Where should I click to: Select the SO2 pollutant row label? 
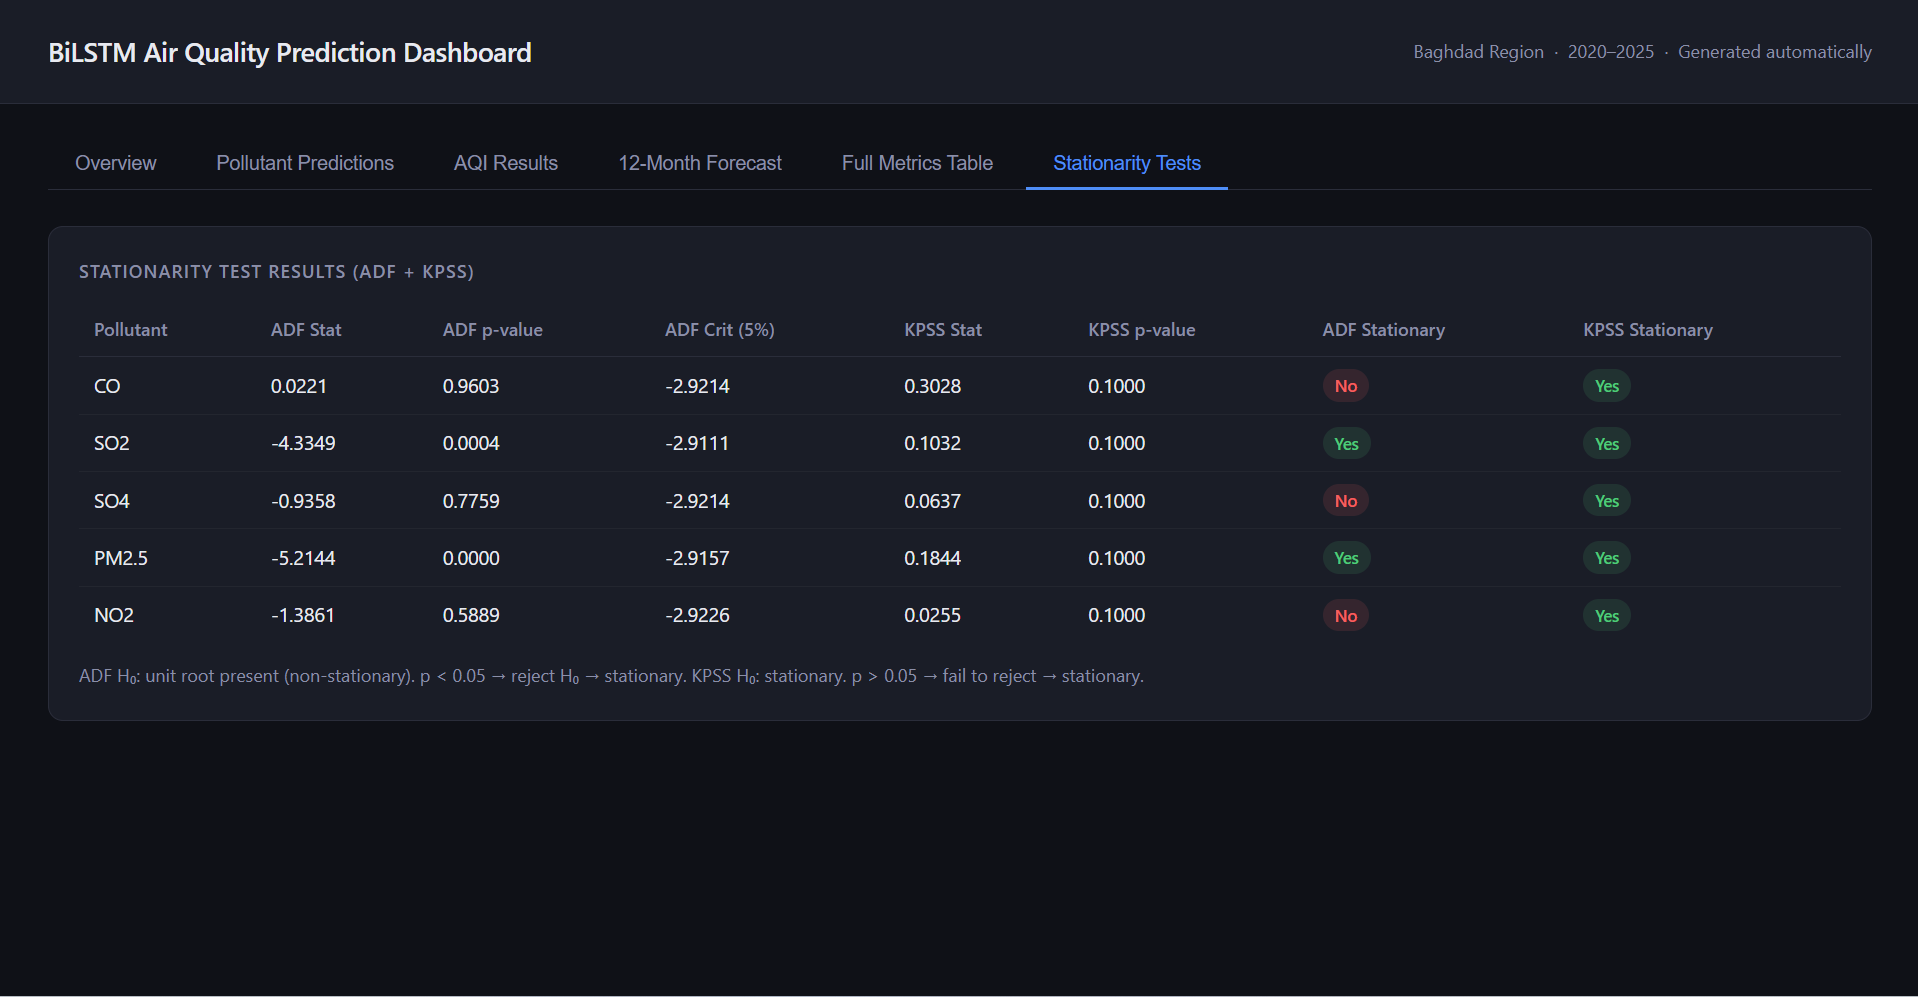coord(112,443)
